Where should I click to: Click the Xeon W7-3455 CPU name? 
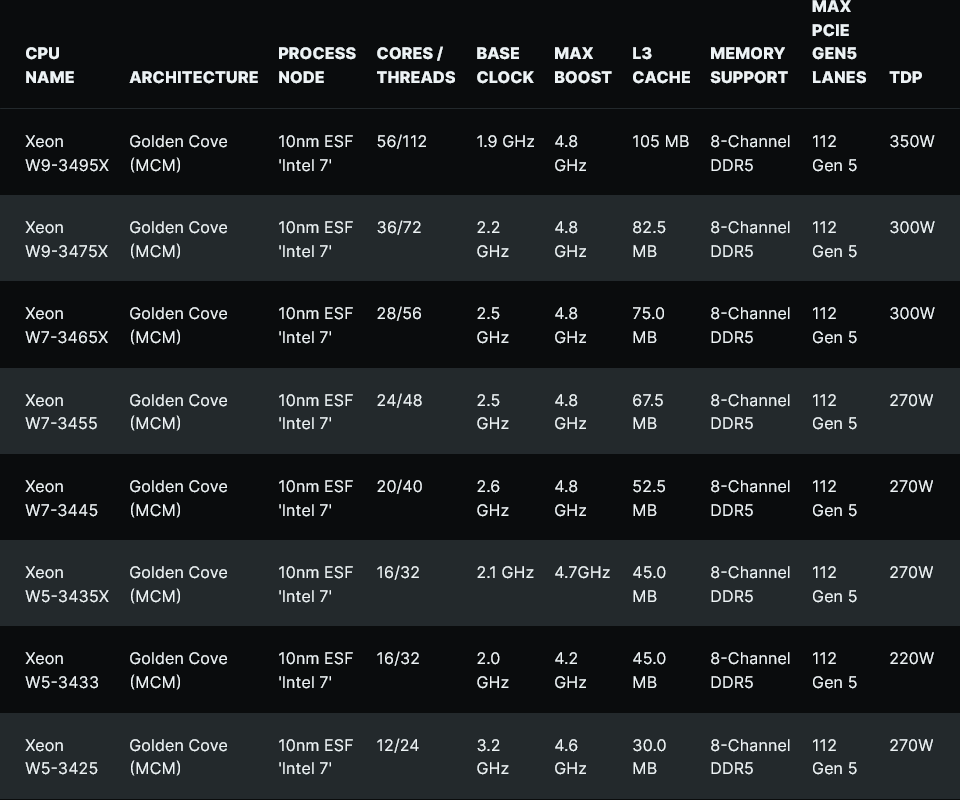point(61,411)
